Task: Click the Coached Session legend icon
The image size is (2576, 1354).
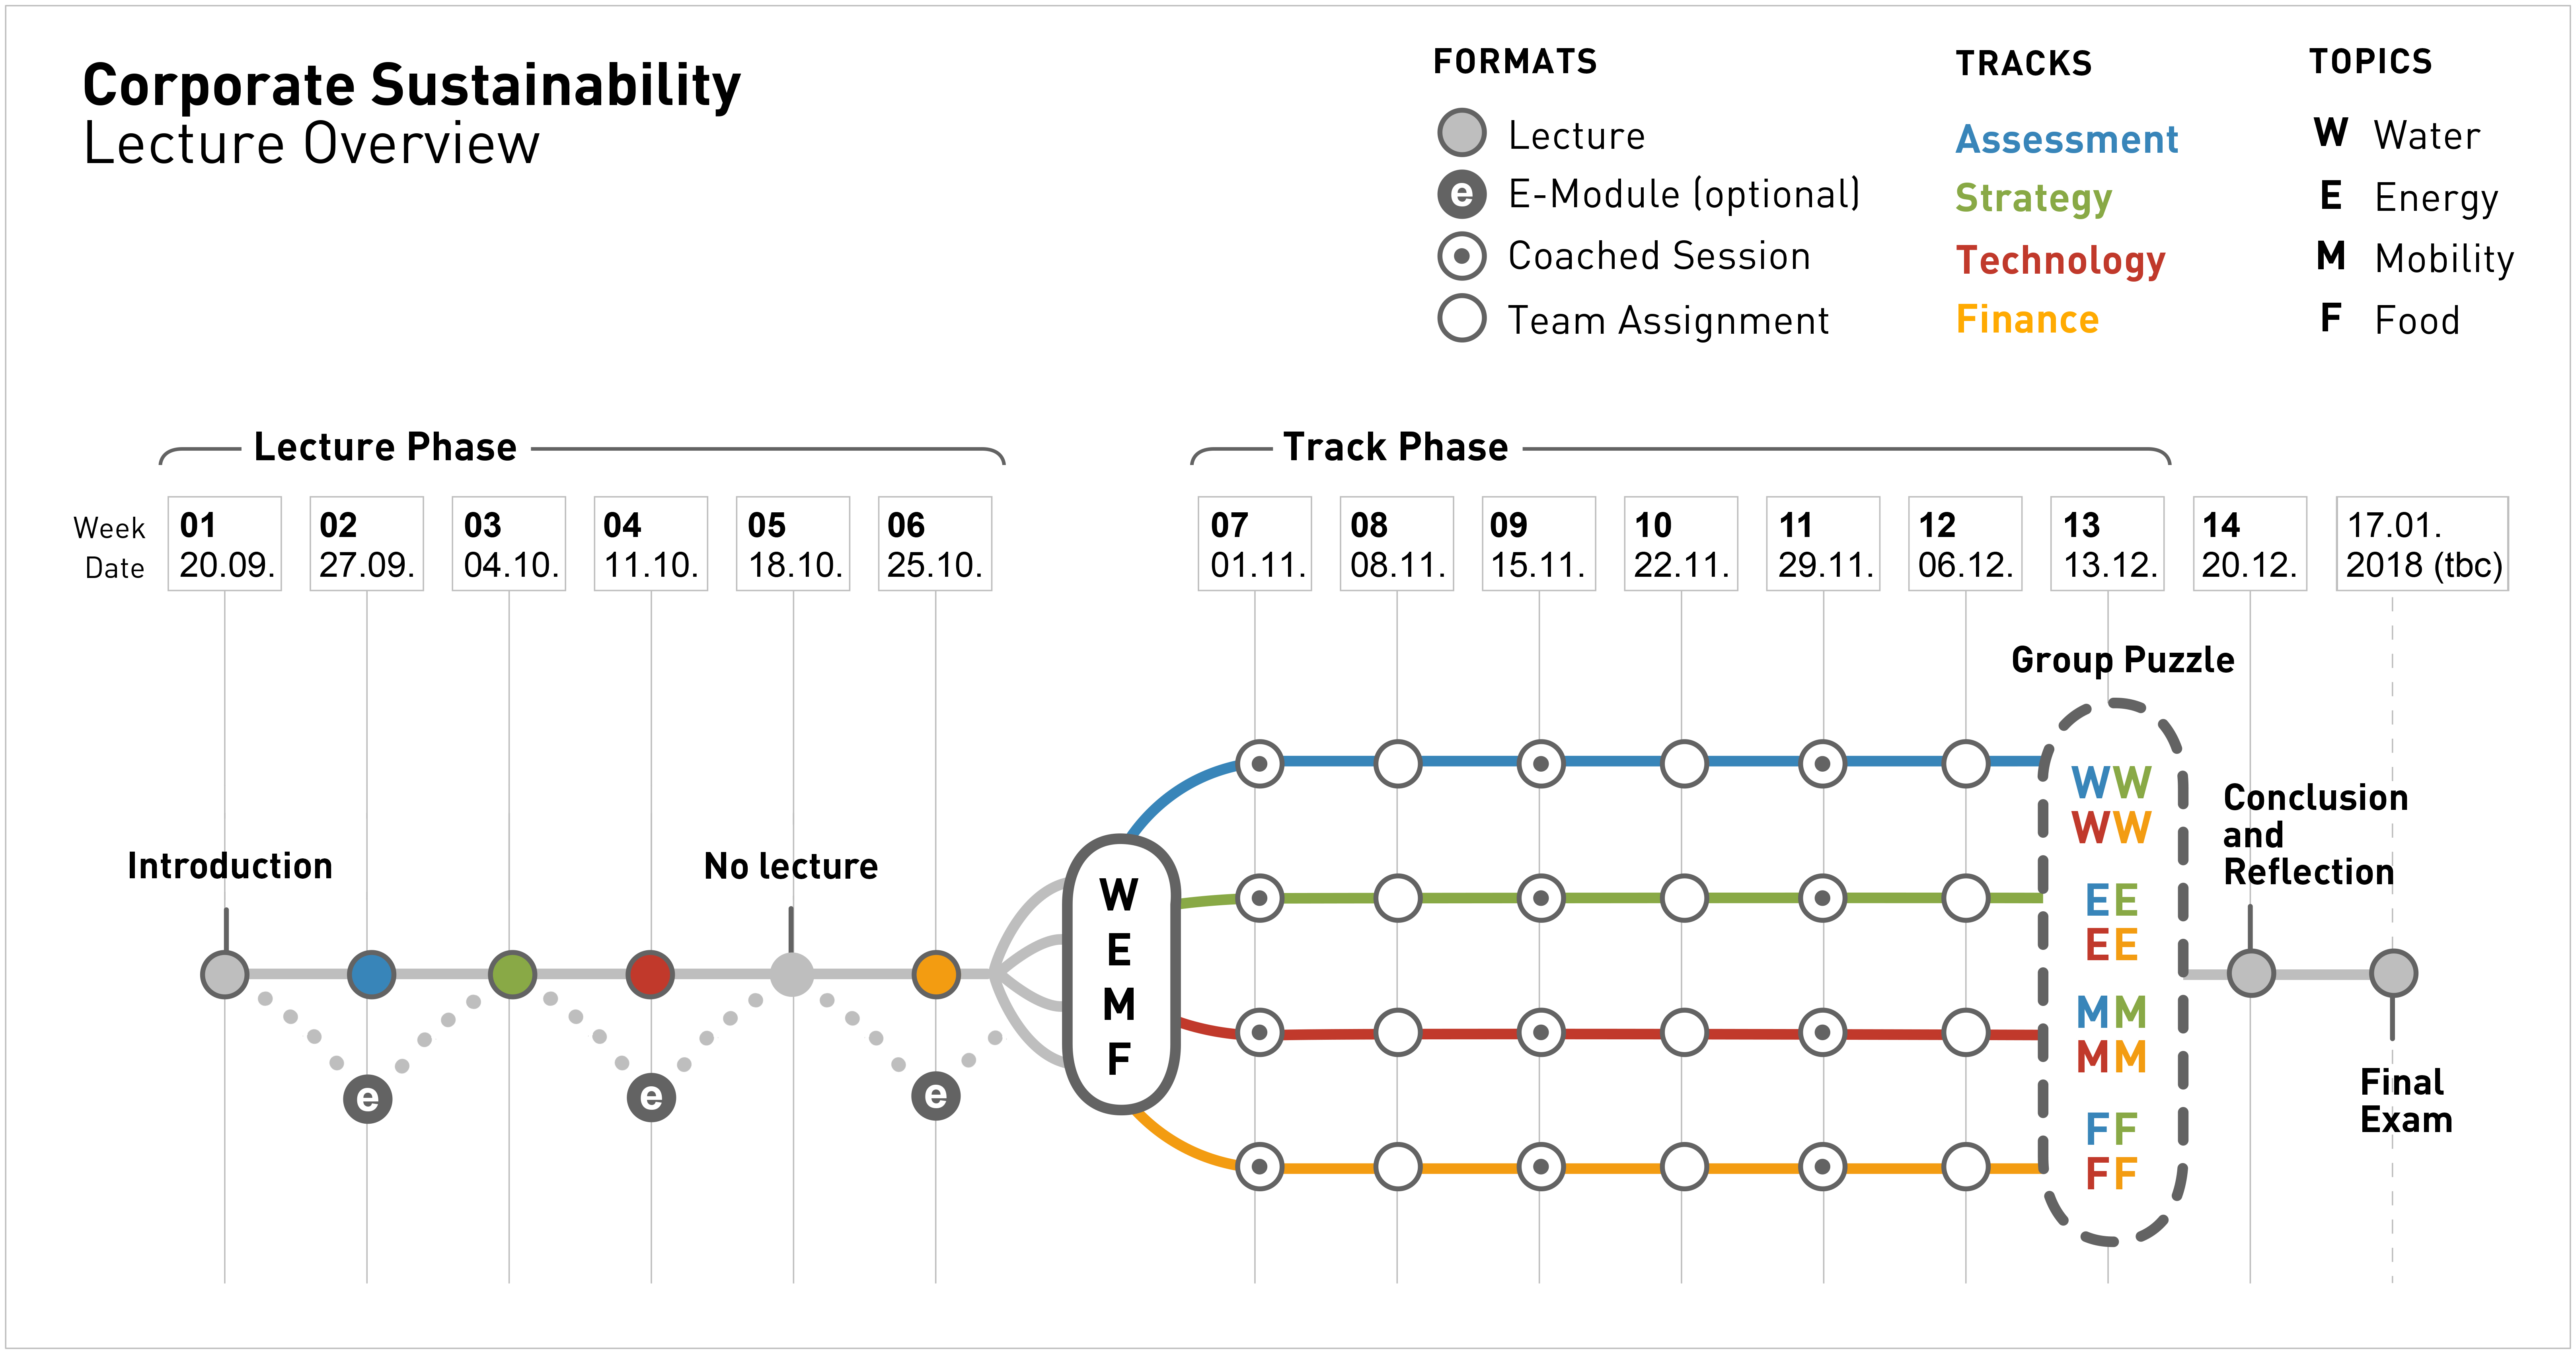Action: click(x=1461, y=256)
